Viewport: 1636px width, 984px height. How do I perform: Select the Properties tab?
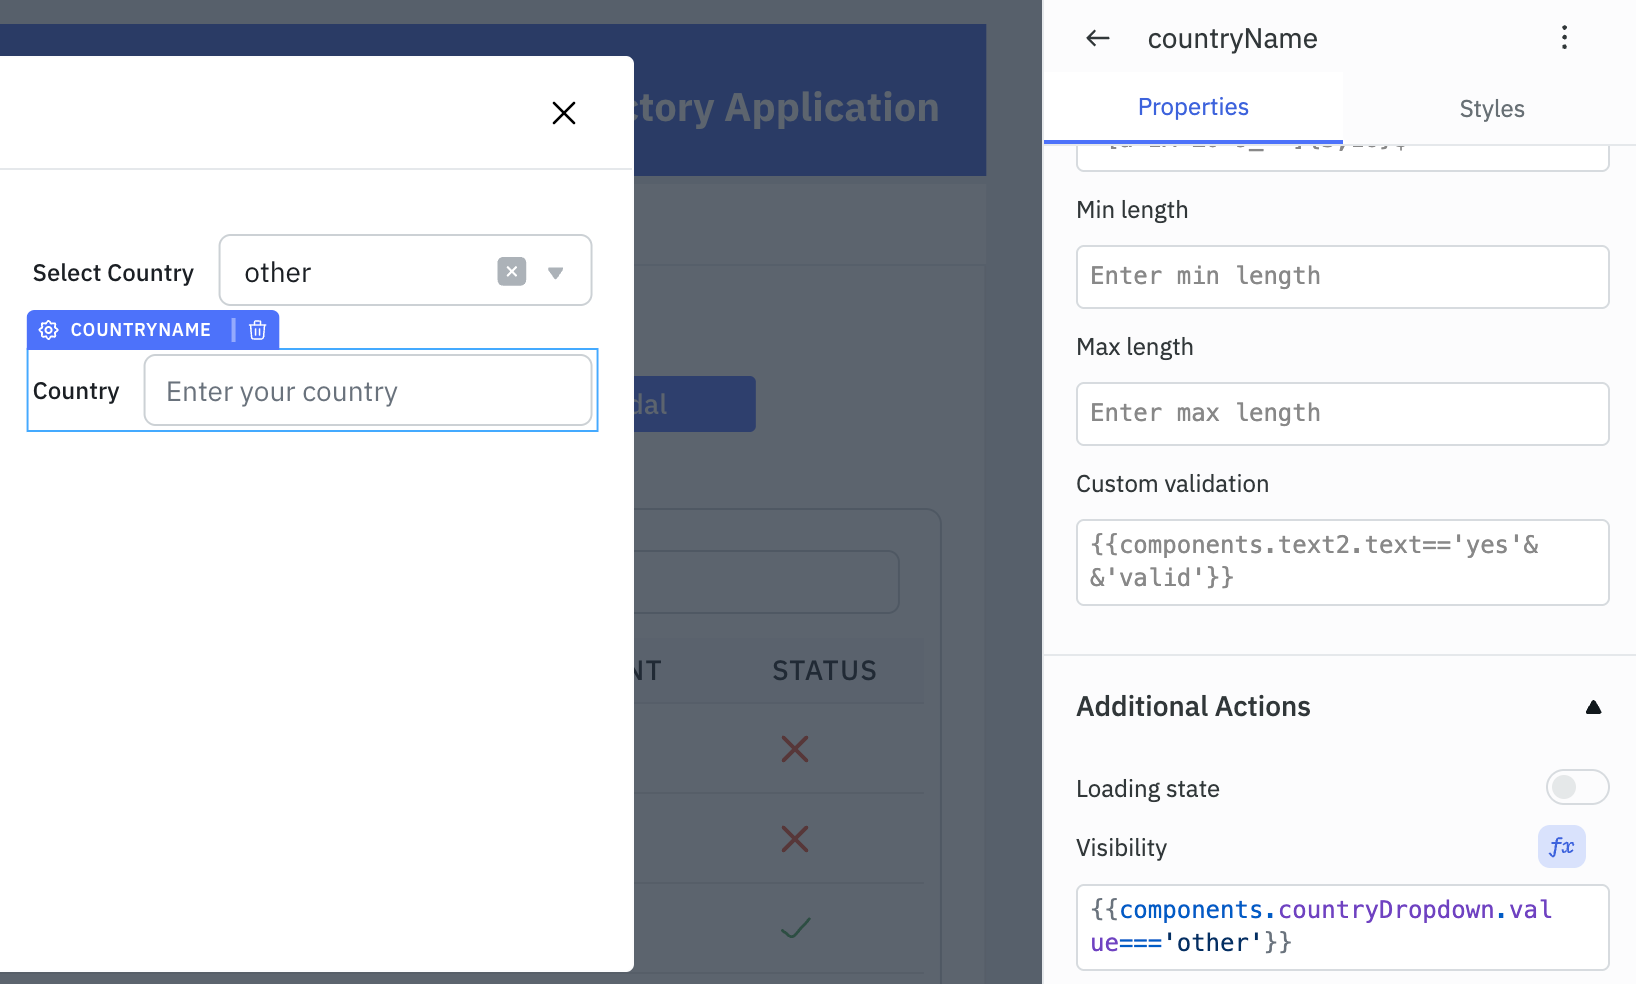(x=1193, y=107)
